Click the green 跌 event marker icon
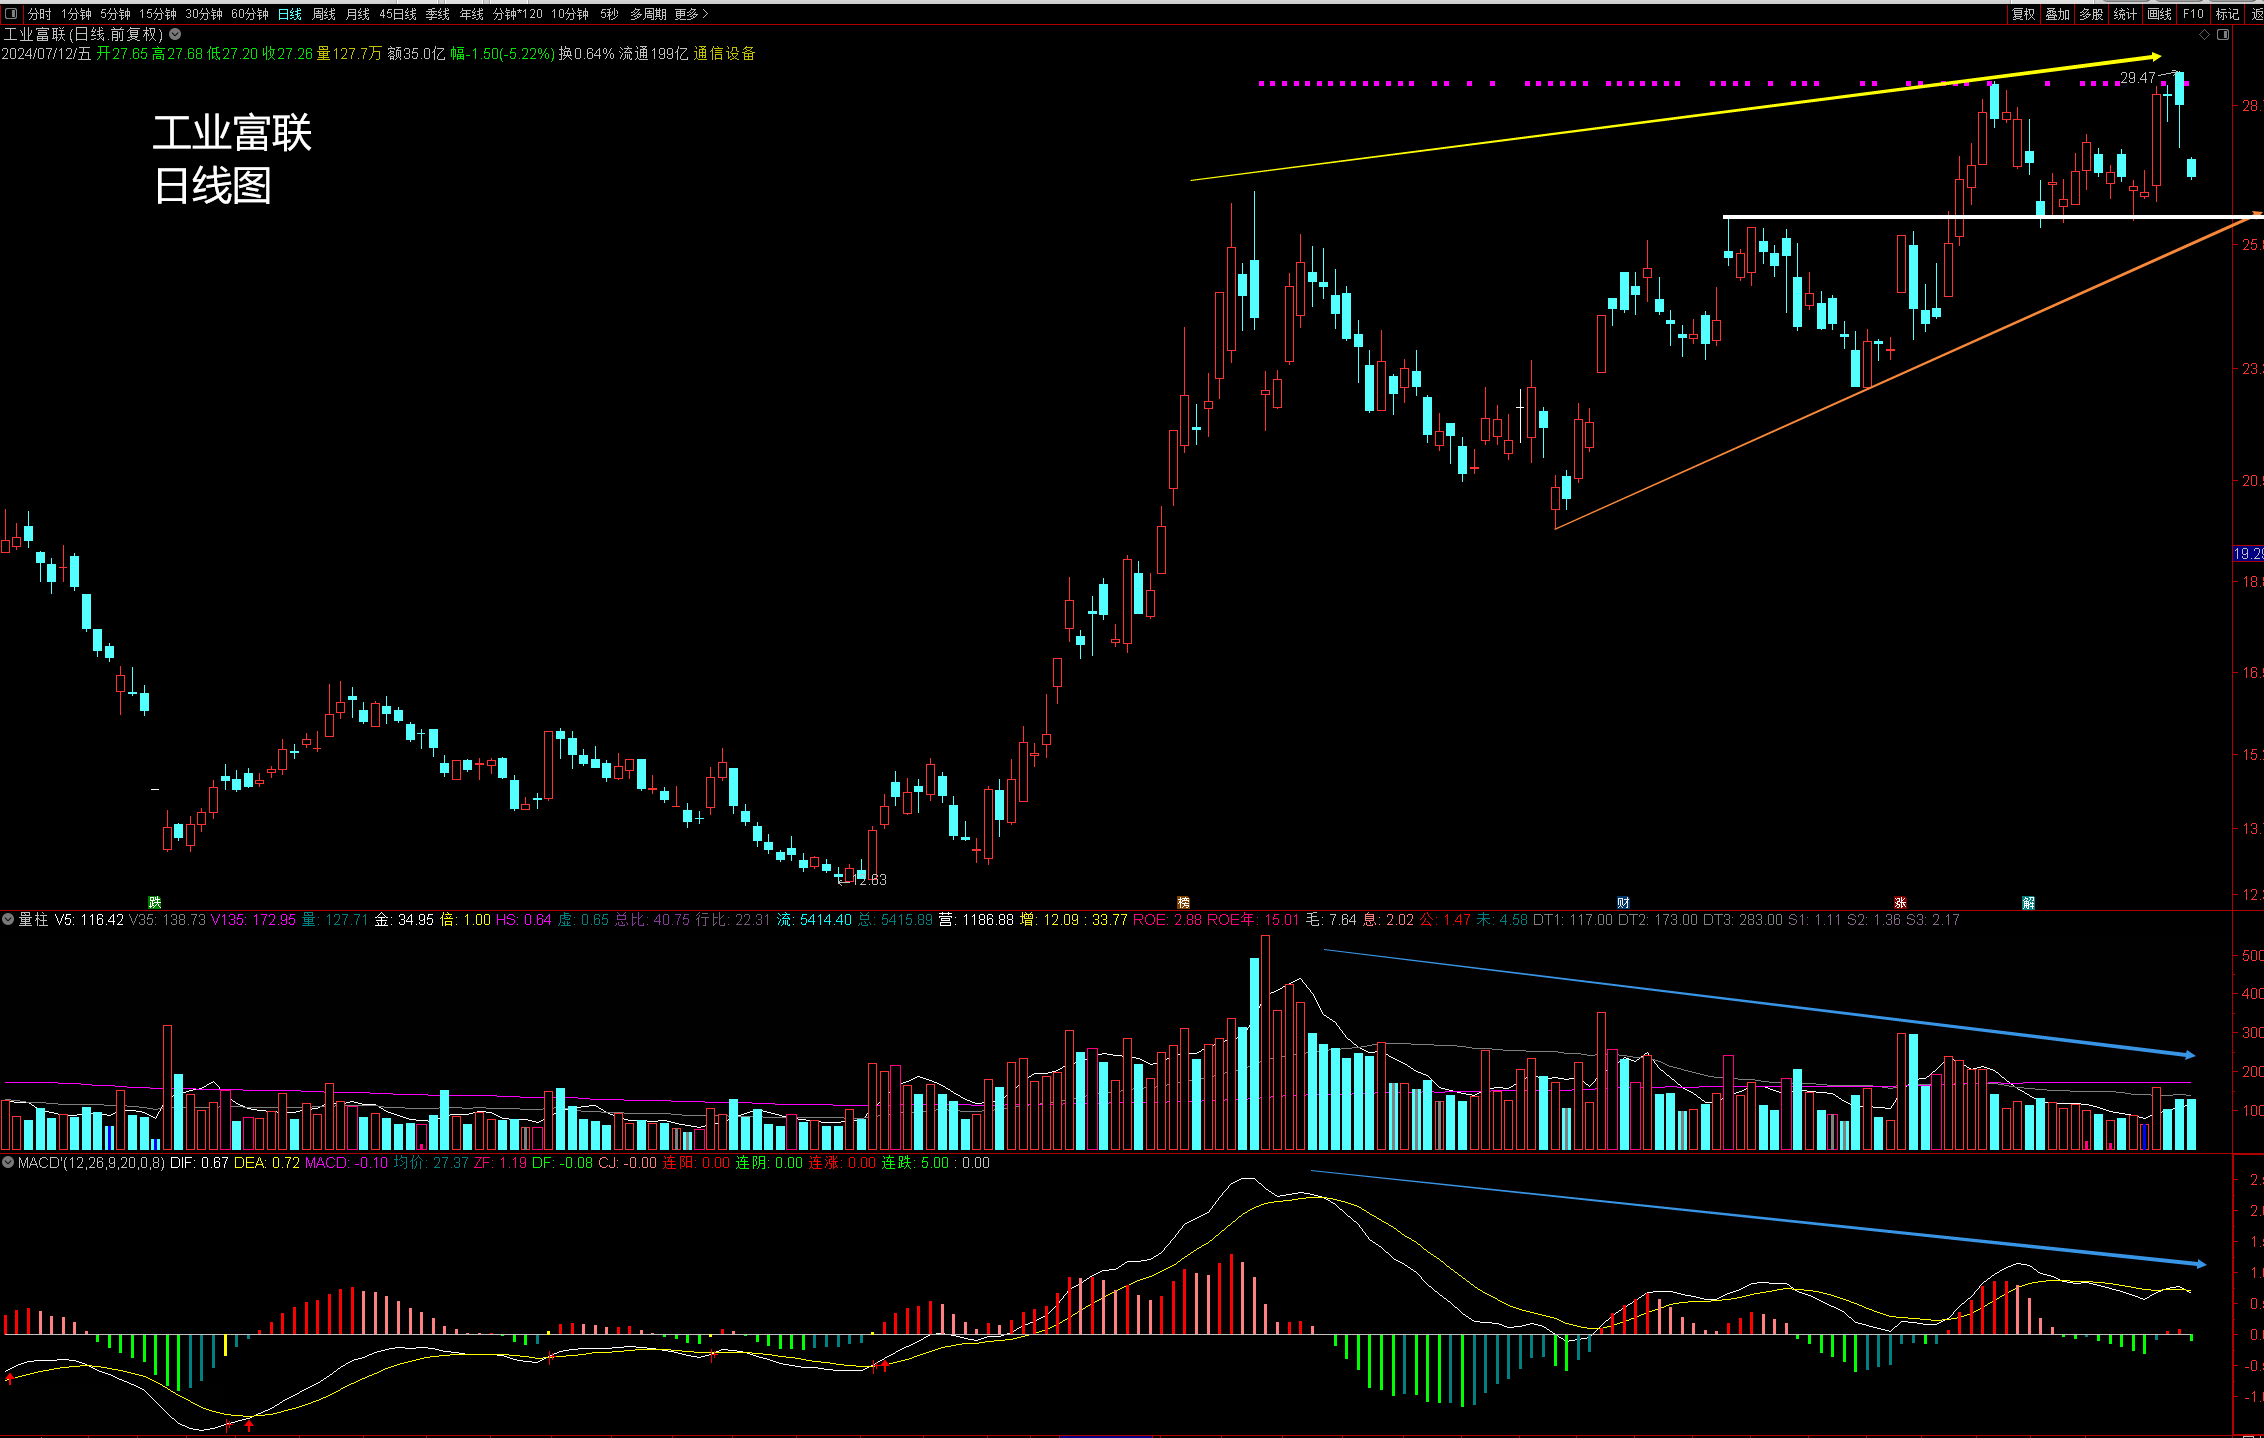Viewport: 2264px width, 1438px height. point(155,903)
